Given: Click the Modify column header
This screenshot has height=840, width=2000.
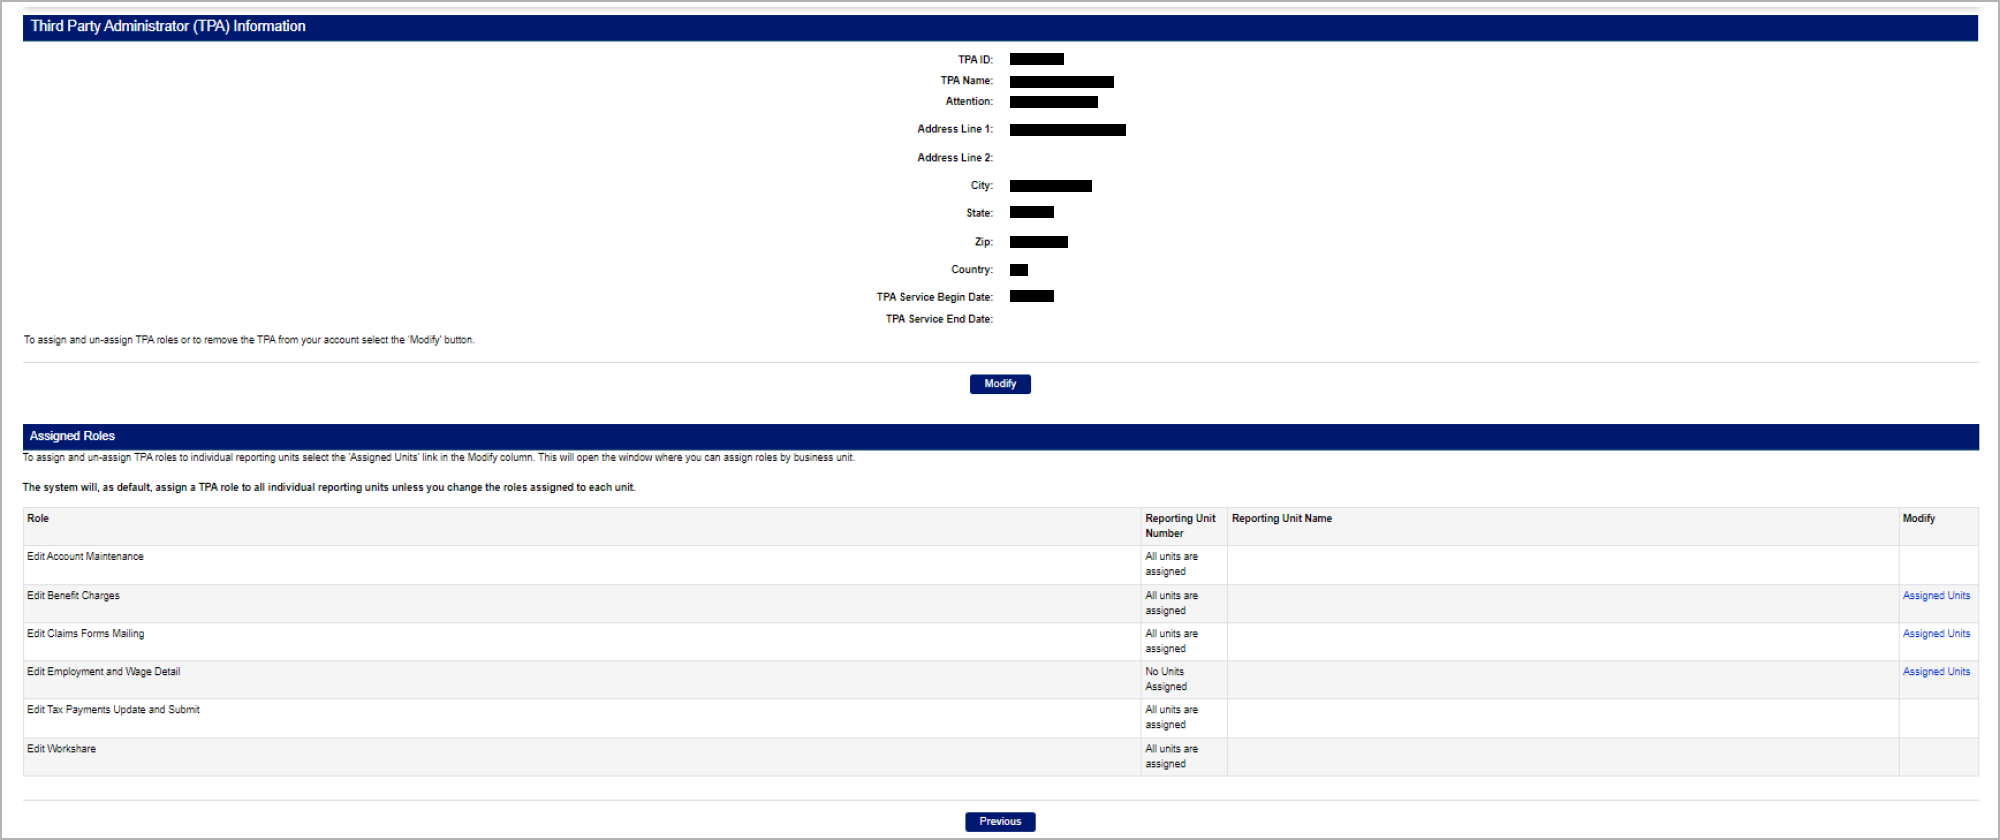Looking at the screenshot, I should click(x=1918, y=519).
